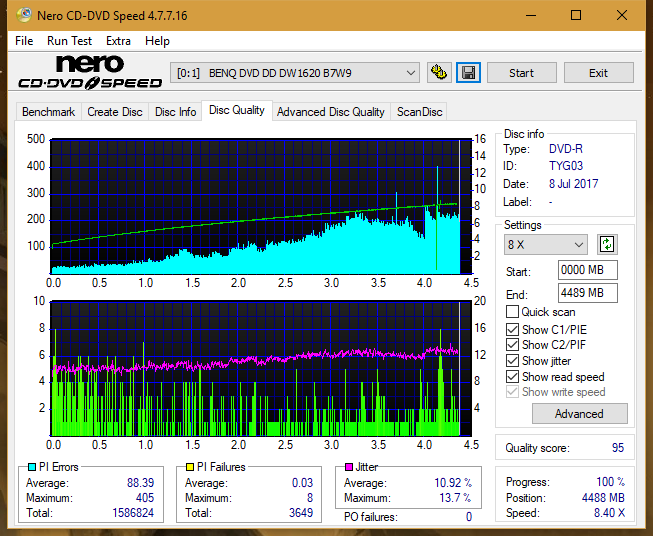Click the yellow PI Failures color swatch
The width and height of the screenshot is (653, 536).
190,467
